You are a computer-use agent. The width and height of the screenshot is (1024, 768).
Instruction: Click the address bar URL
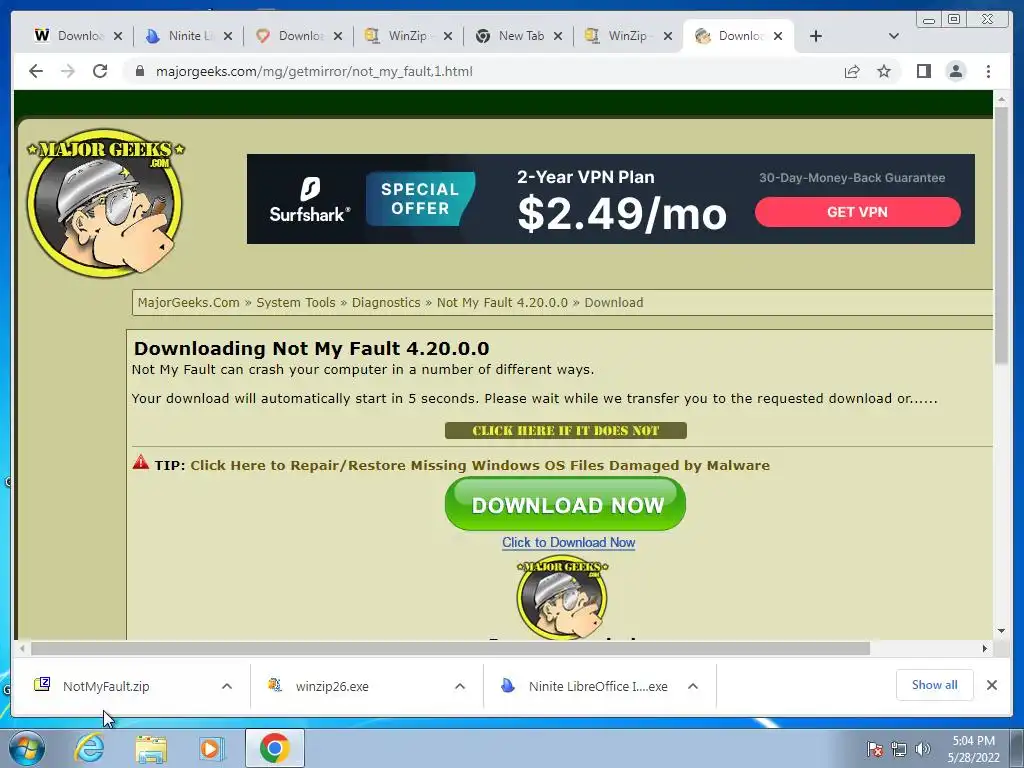(x=314, y=71)
